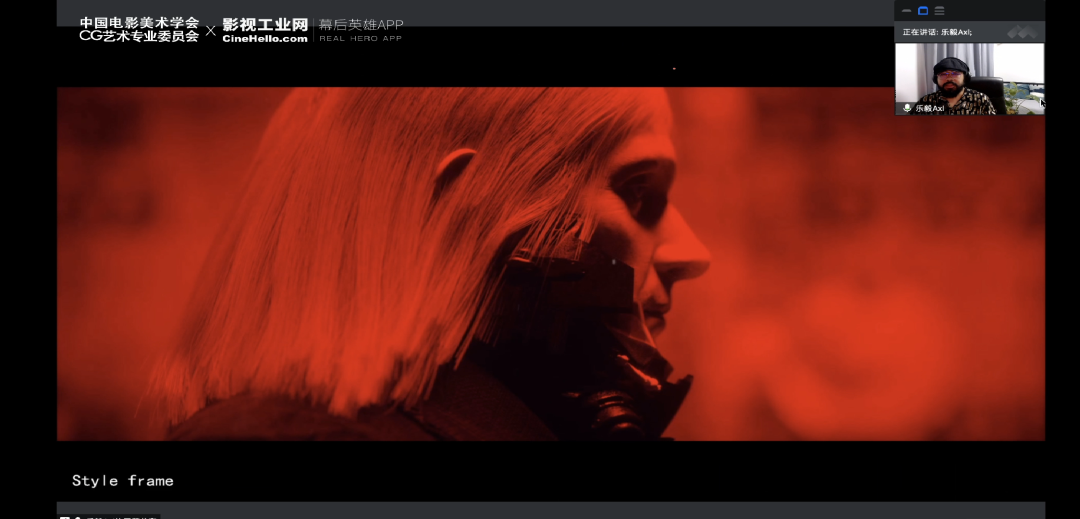Click the 影视工业网 logo

click(265, 24)
